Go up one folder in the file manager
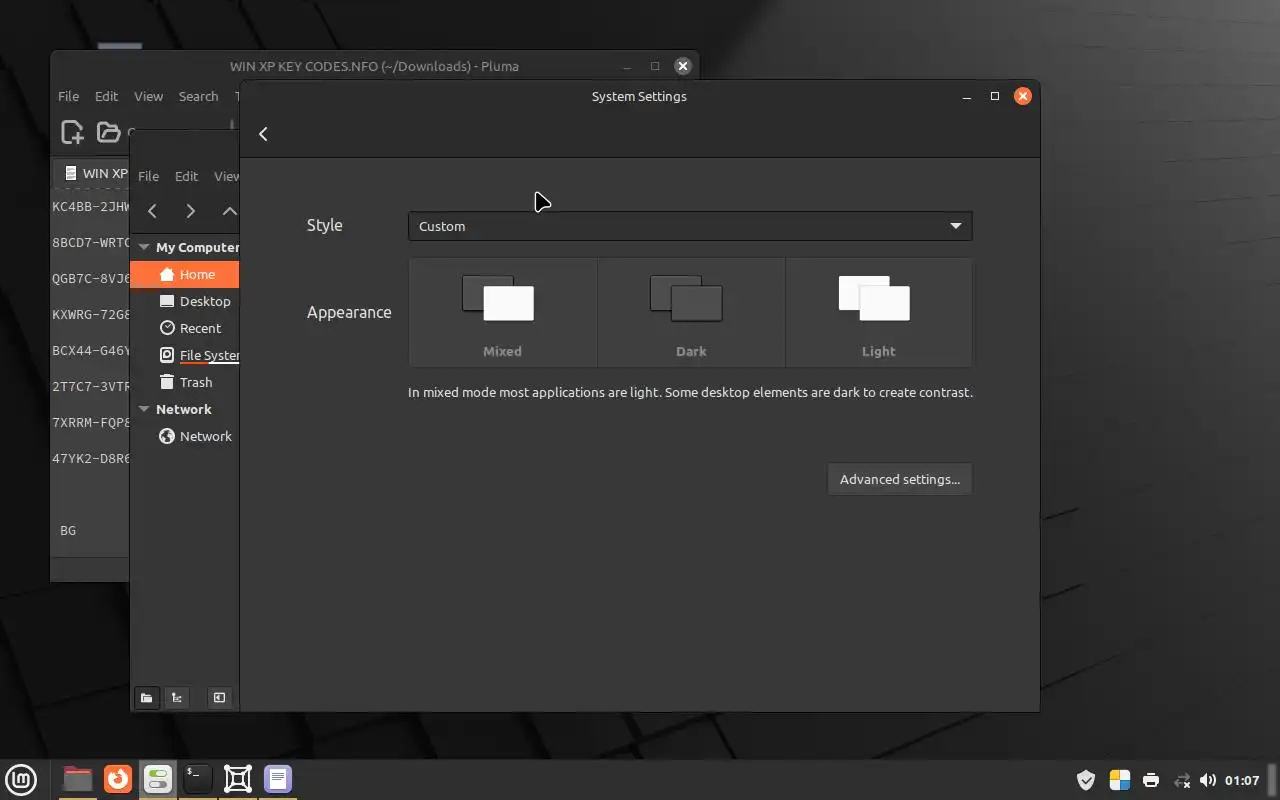 pyautogui.click(x=229, y=211)
